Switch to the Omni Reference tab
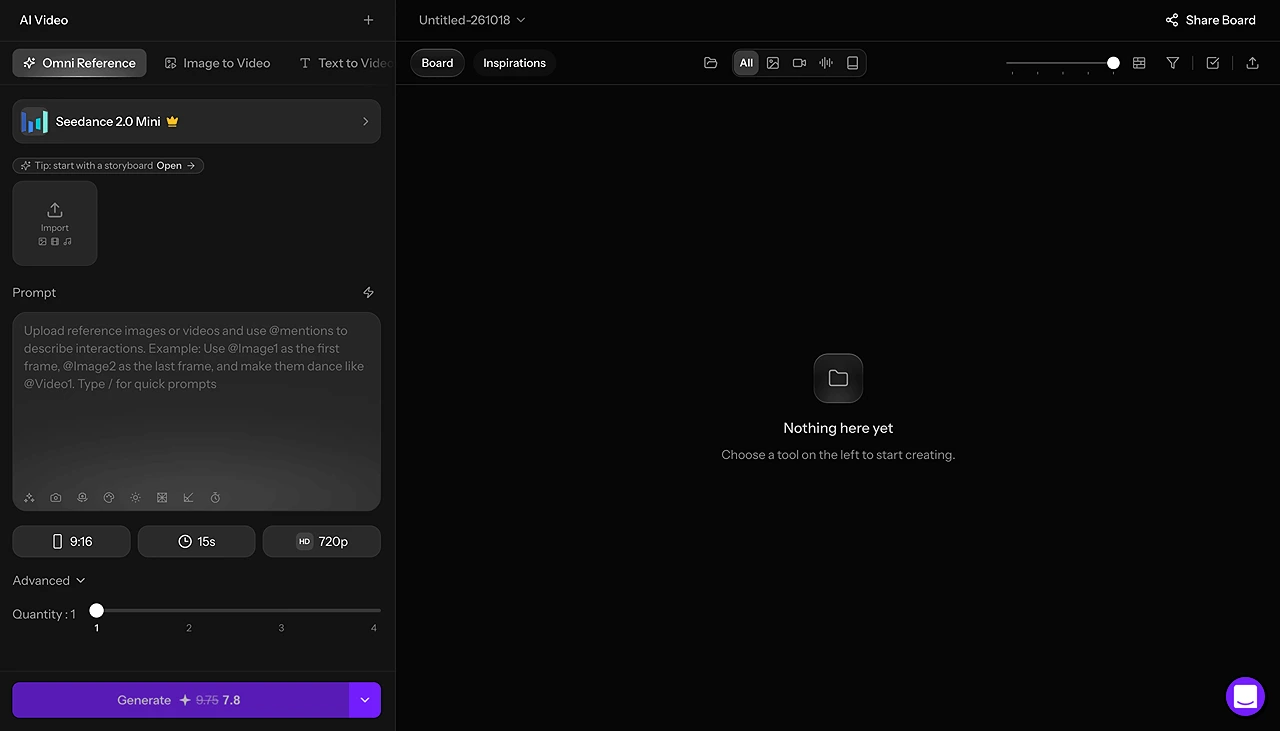The image size is (1280, 731). click(x=80, y=63)
